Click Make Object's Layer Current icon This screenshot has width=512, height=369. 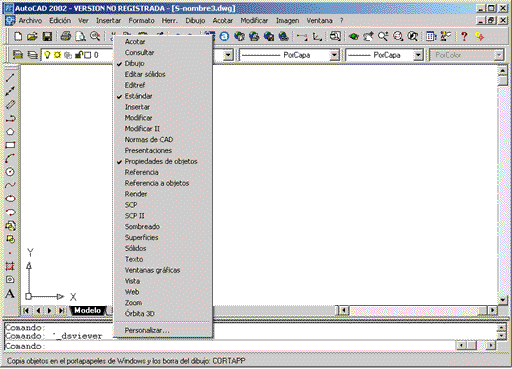[x=18, y=55]
